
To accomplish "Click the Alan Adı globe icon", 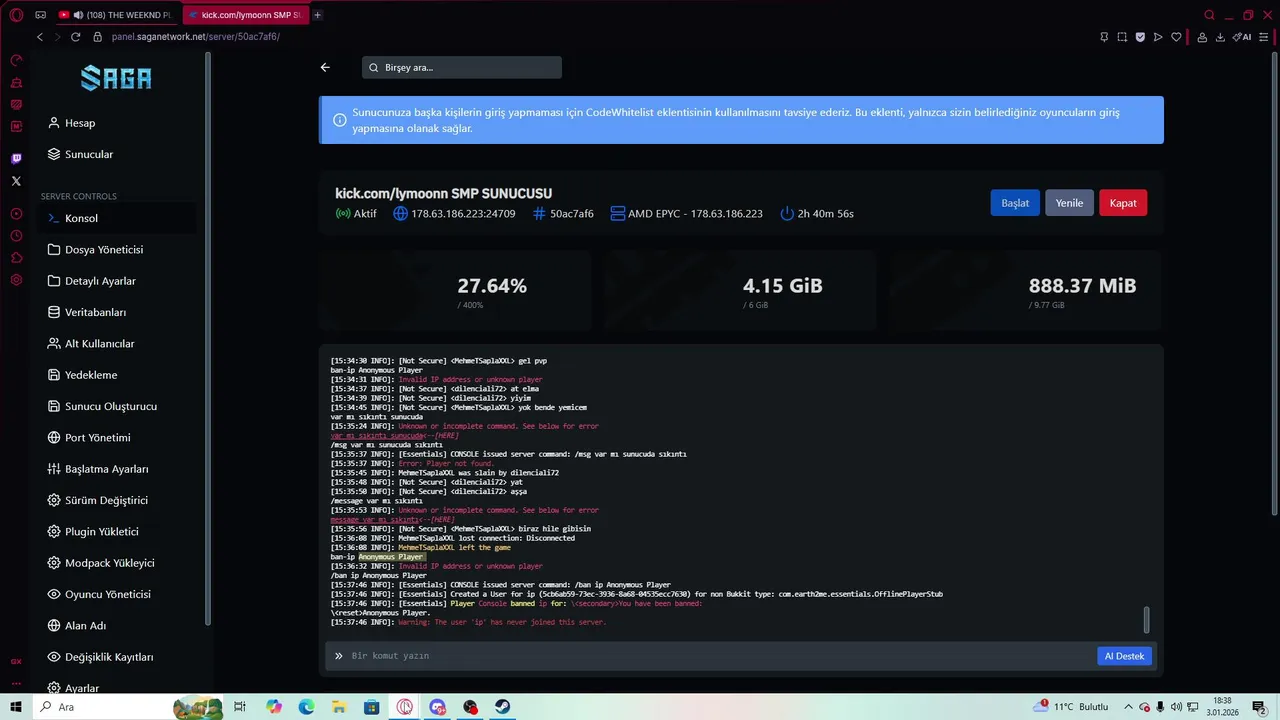I will click(54, 625).
